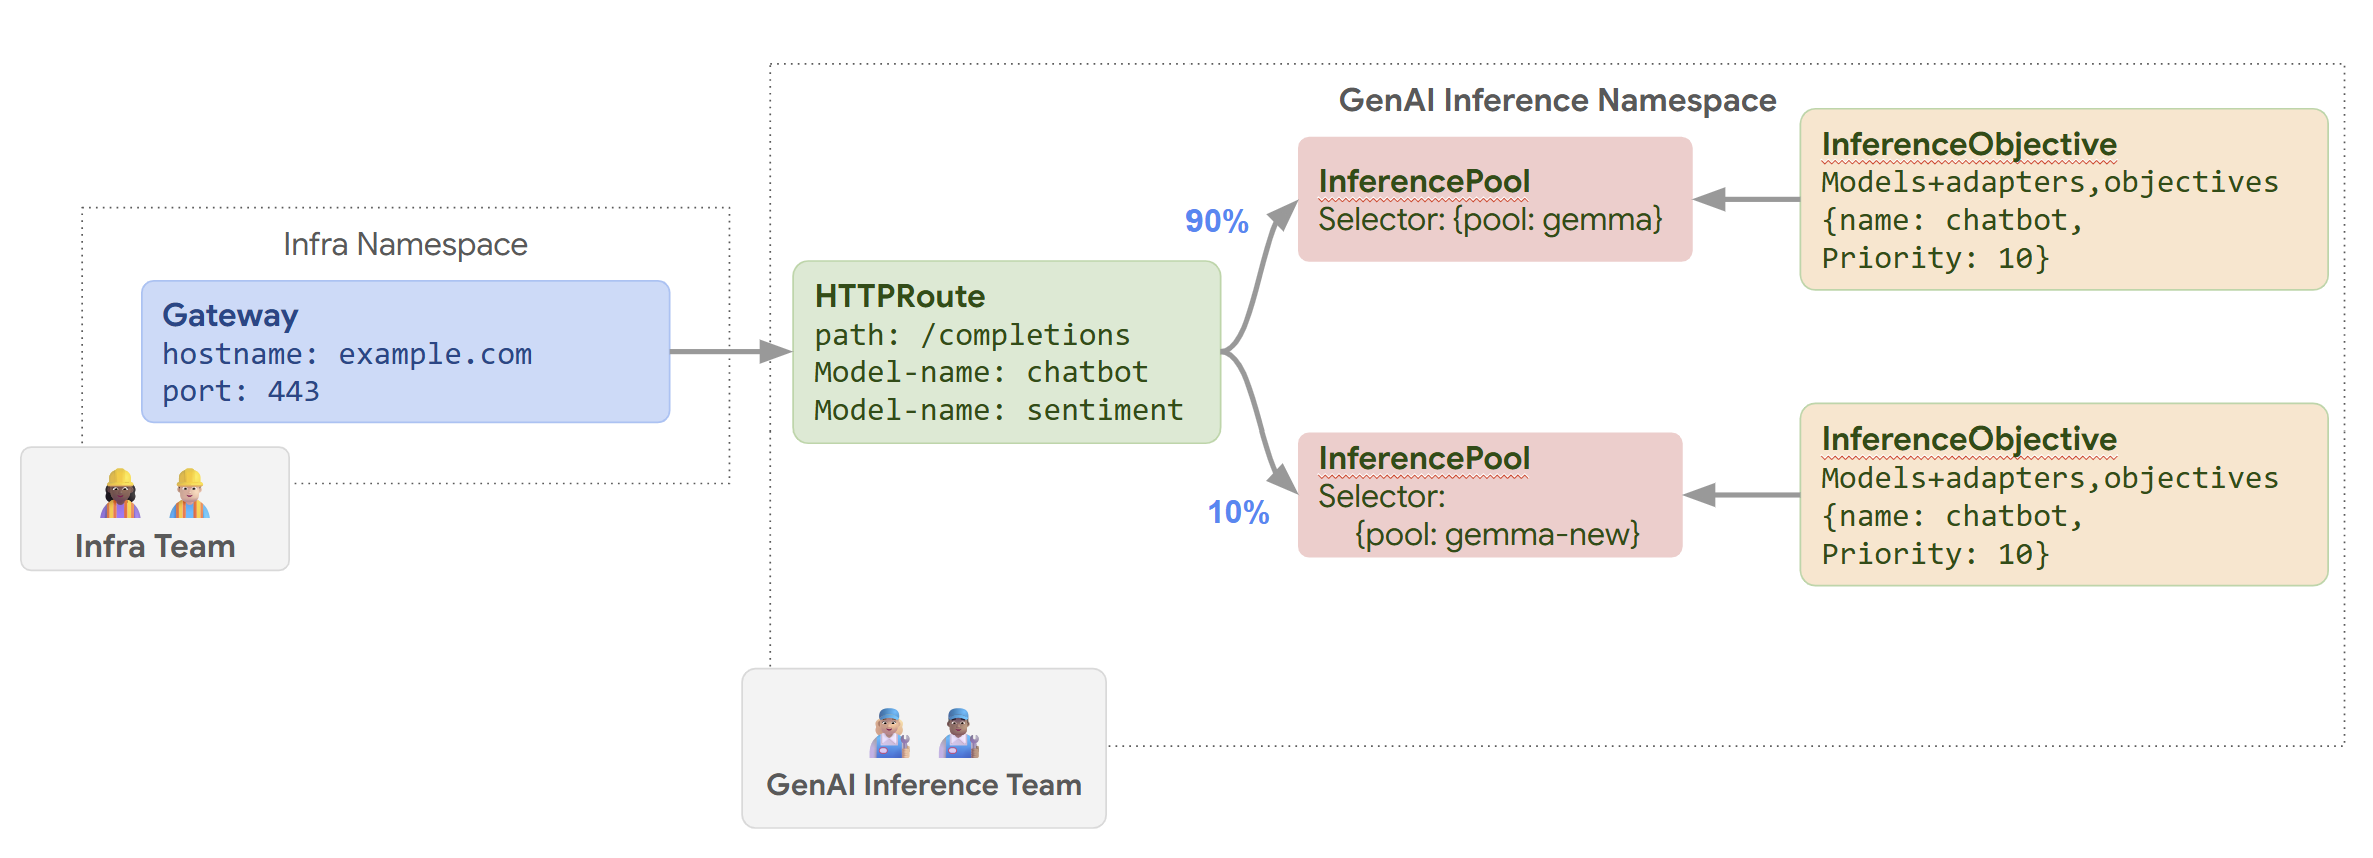2373x858 pixels.
Task: Click the left mechanic icon above GenAI Inference Team
Action: [x=889, y=733]
